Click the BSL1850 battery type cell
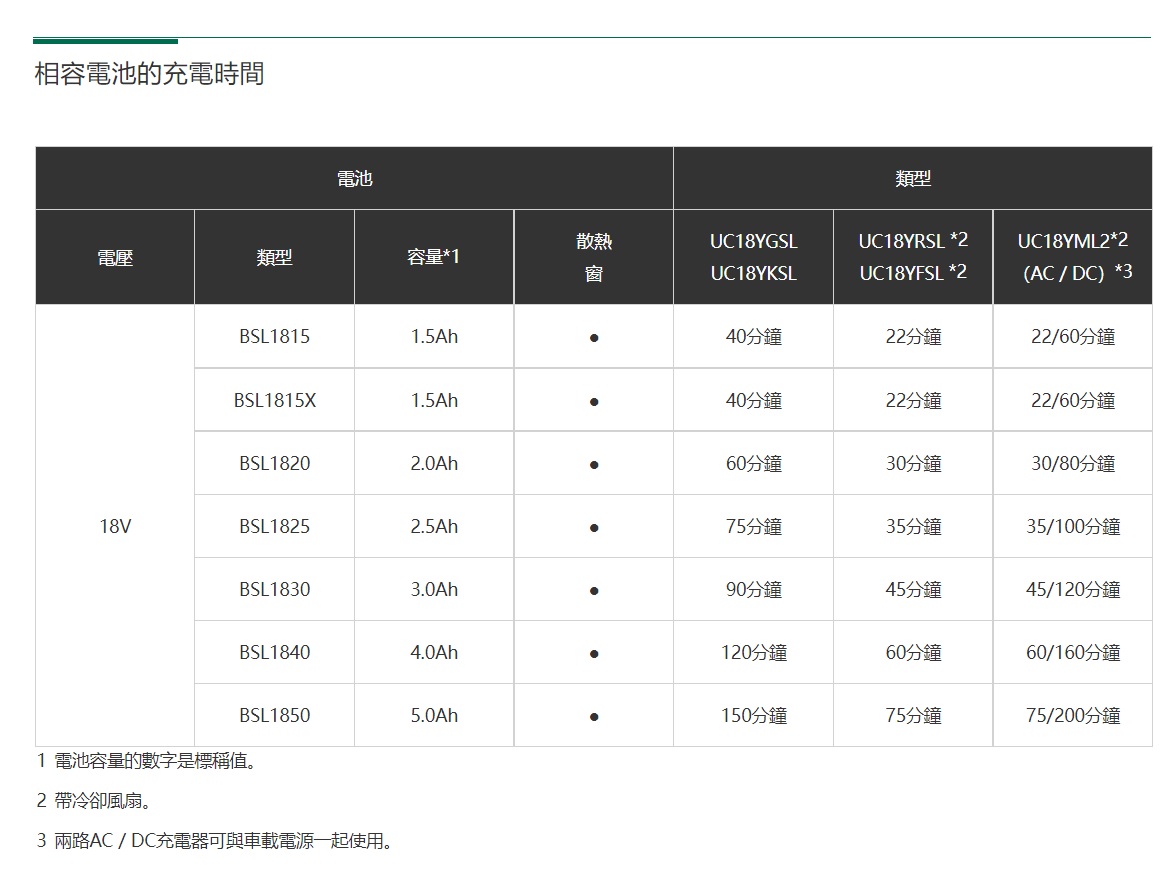Screen dimensions: 1176x892 (274, 715)
